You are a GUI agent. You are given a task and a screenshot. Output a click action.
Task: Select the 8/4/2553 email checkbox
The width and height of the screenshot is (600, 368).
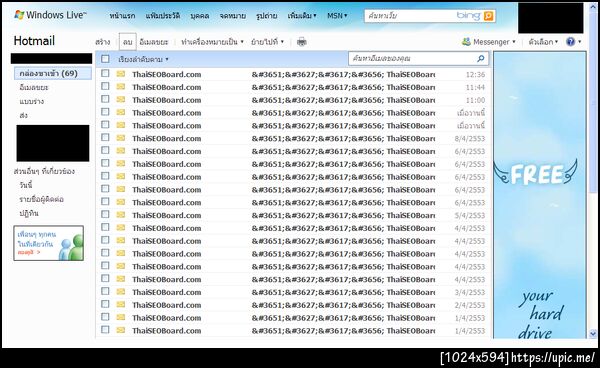pos(105,138)
